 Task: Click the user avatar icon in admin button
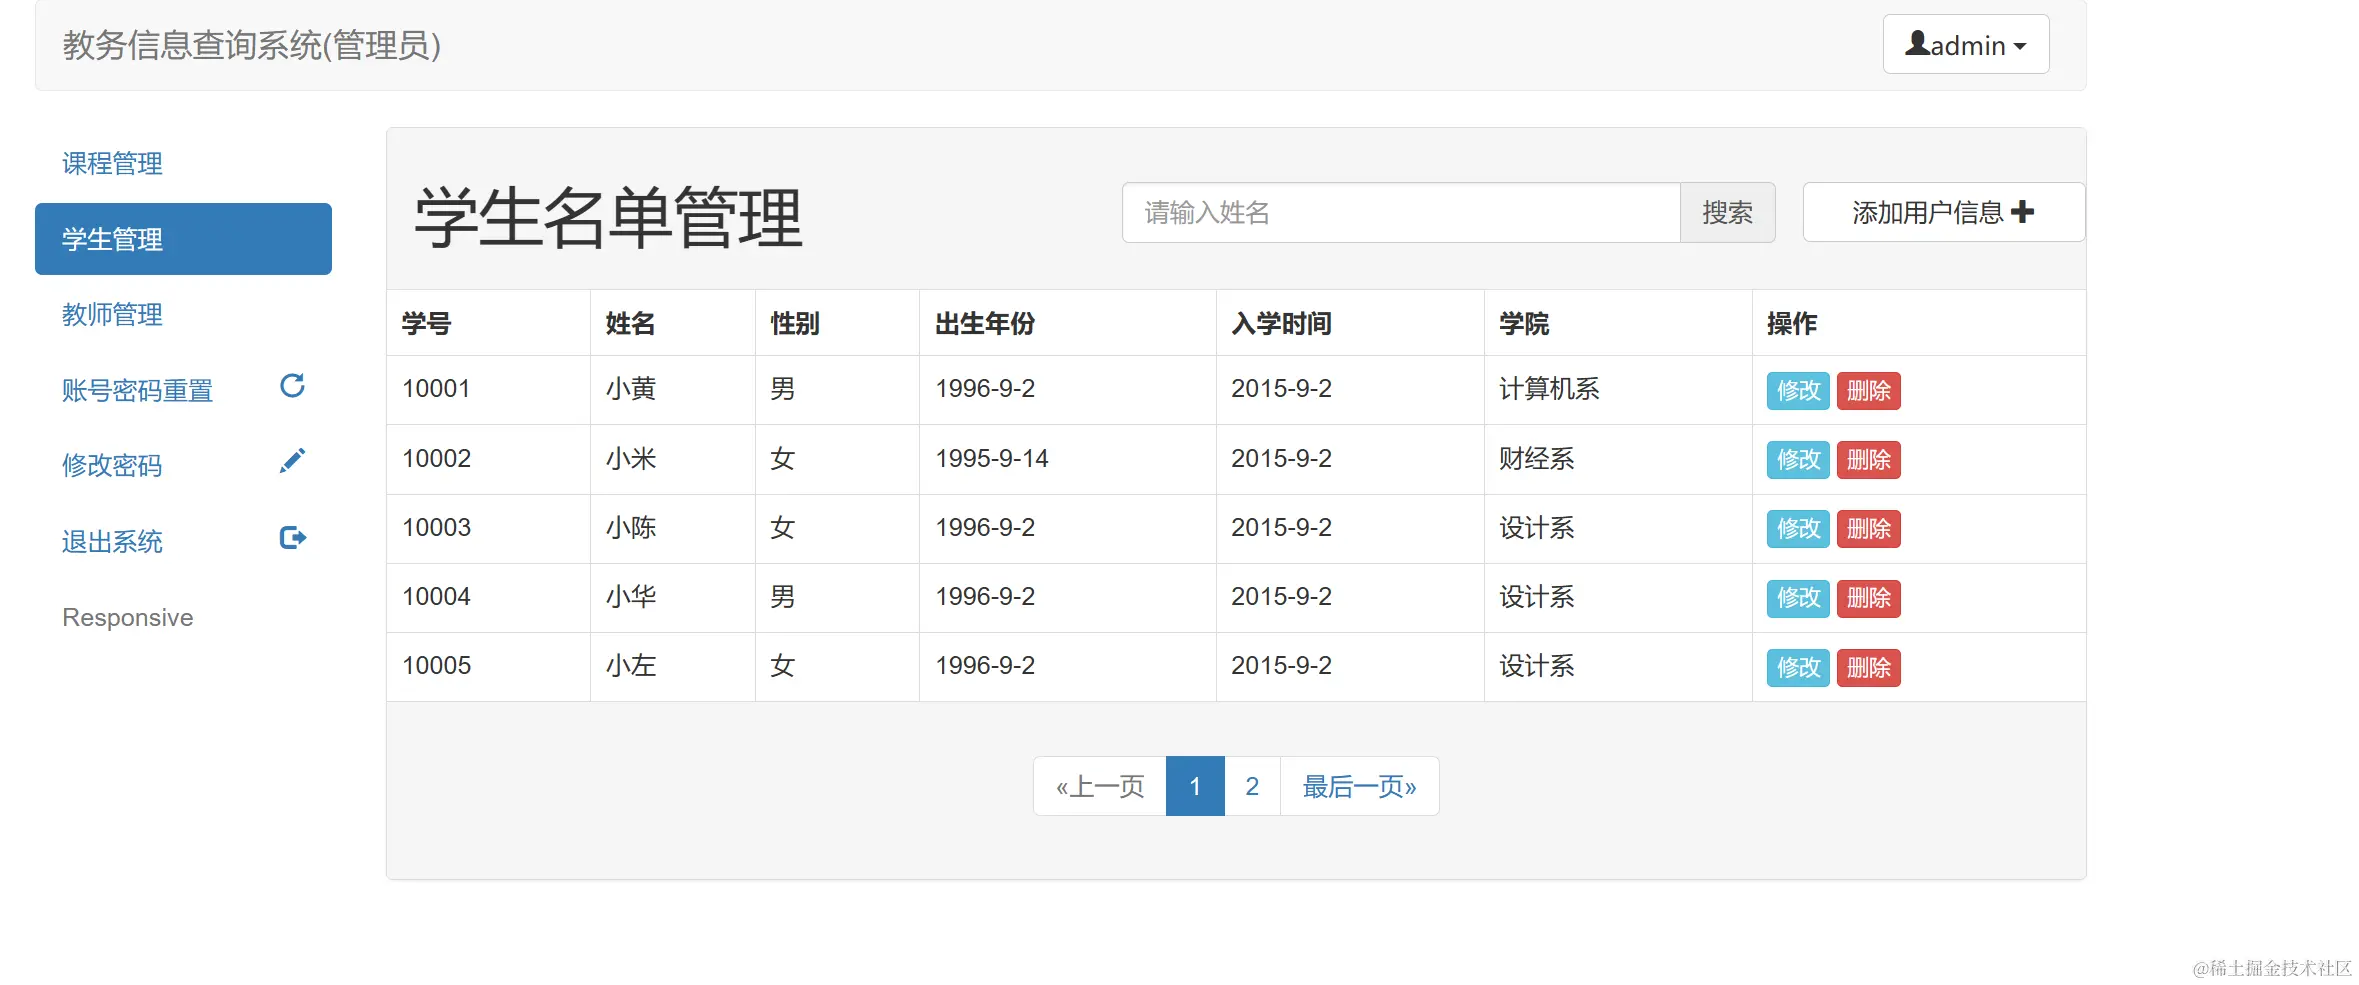pos(1916,43)
